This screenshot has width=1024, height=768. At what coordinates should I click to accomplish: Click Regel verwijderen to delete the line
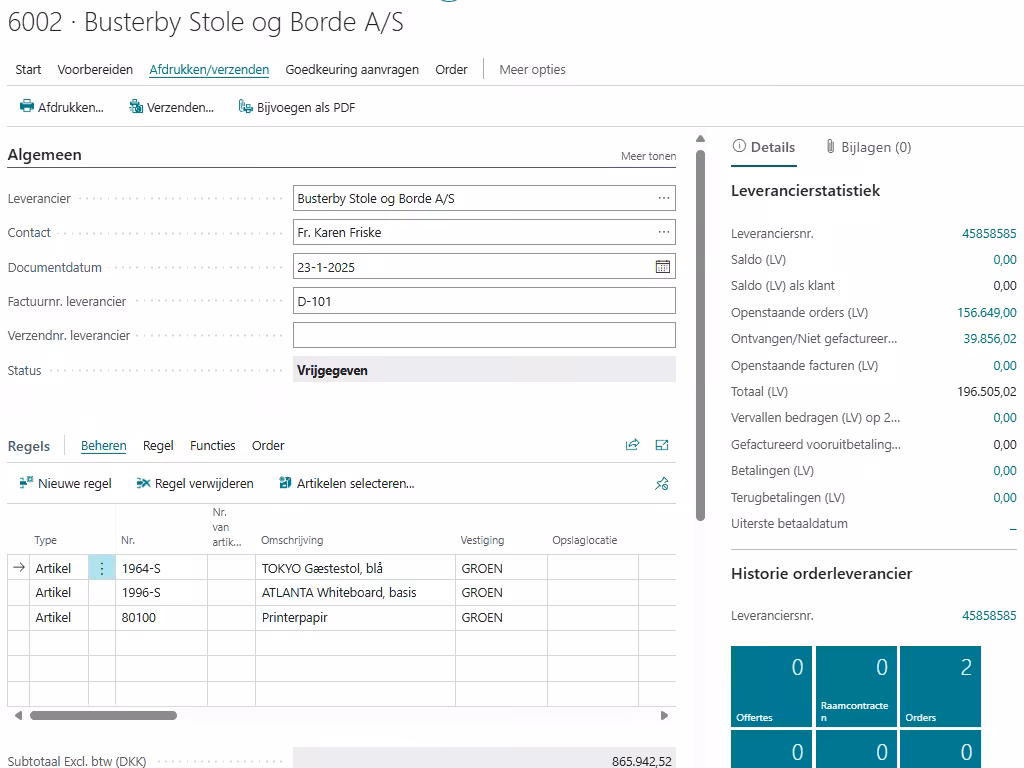pyautogui.click(x=195, y=484)
